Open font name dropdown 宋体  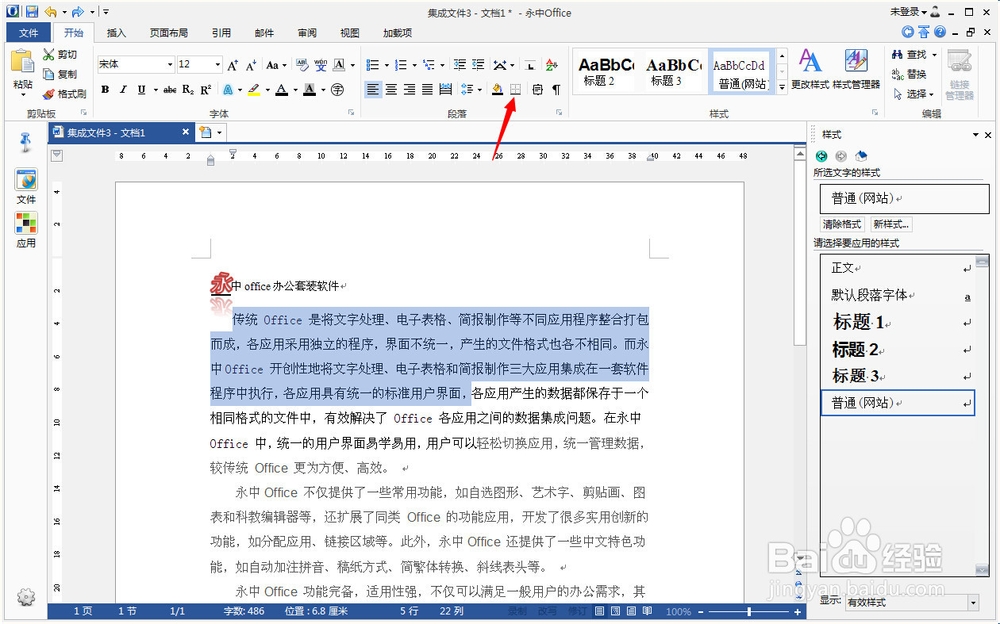(170, 64)
